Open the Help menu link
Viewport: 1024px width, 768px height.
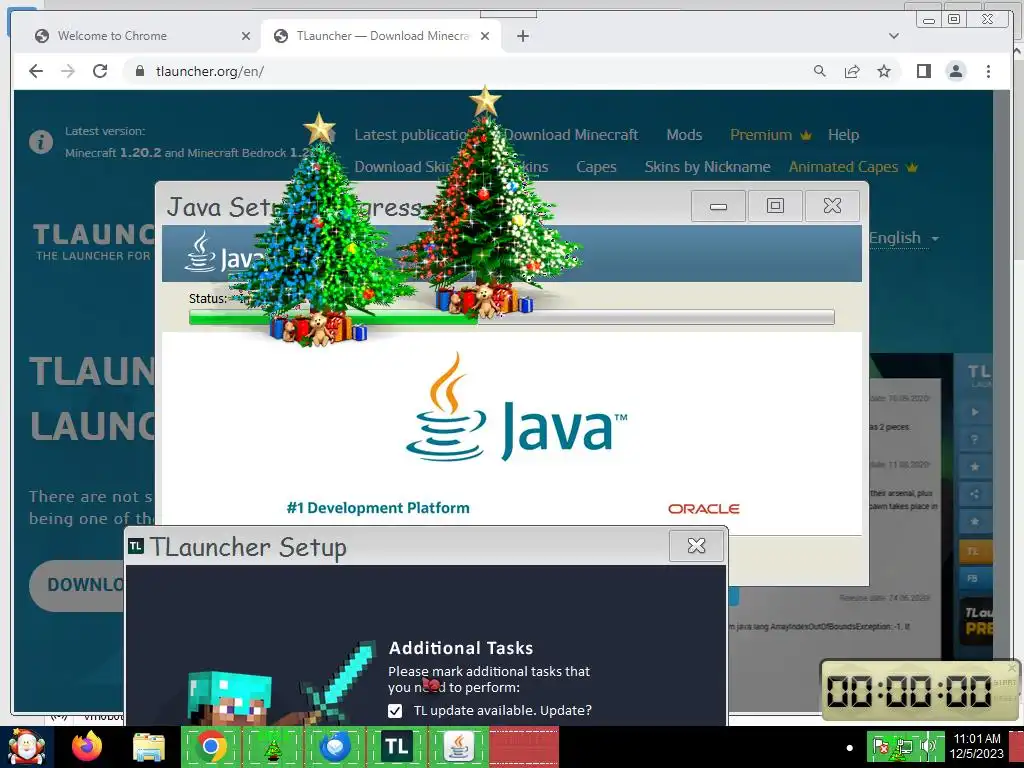(843, 135)
